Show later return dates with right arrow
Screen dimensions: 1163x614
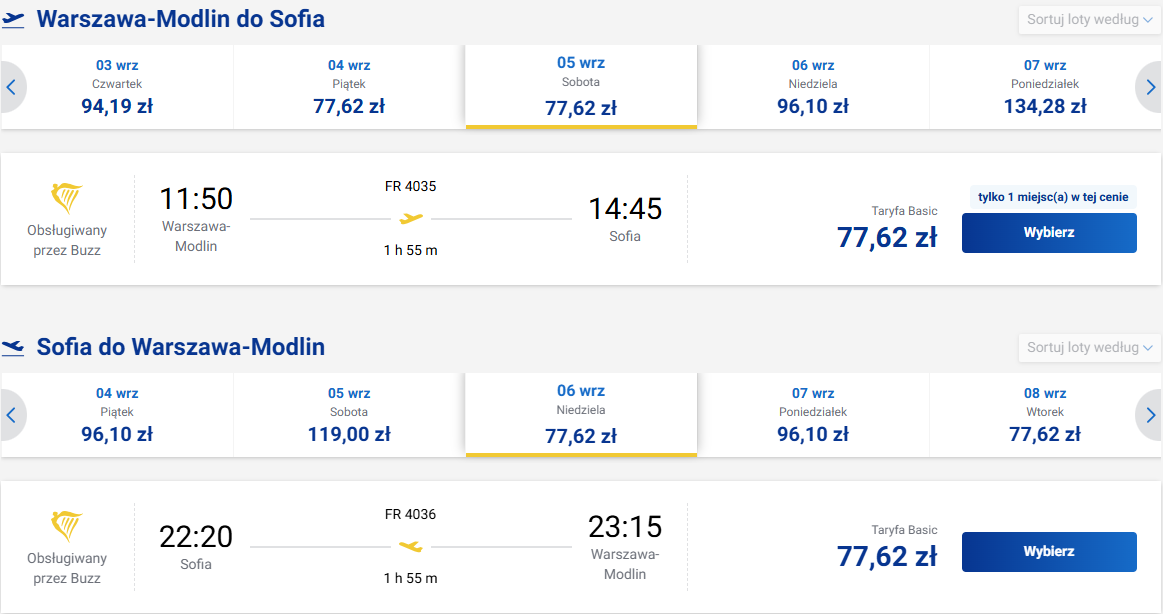[x=1150, y=415]
